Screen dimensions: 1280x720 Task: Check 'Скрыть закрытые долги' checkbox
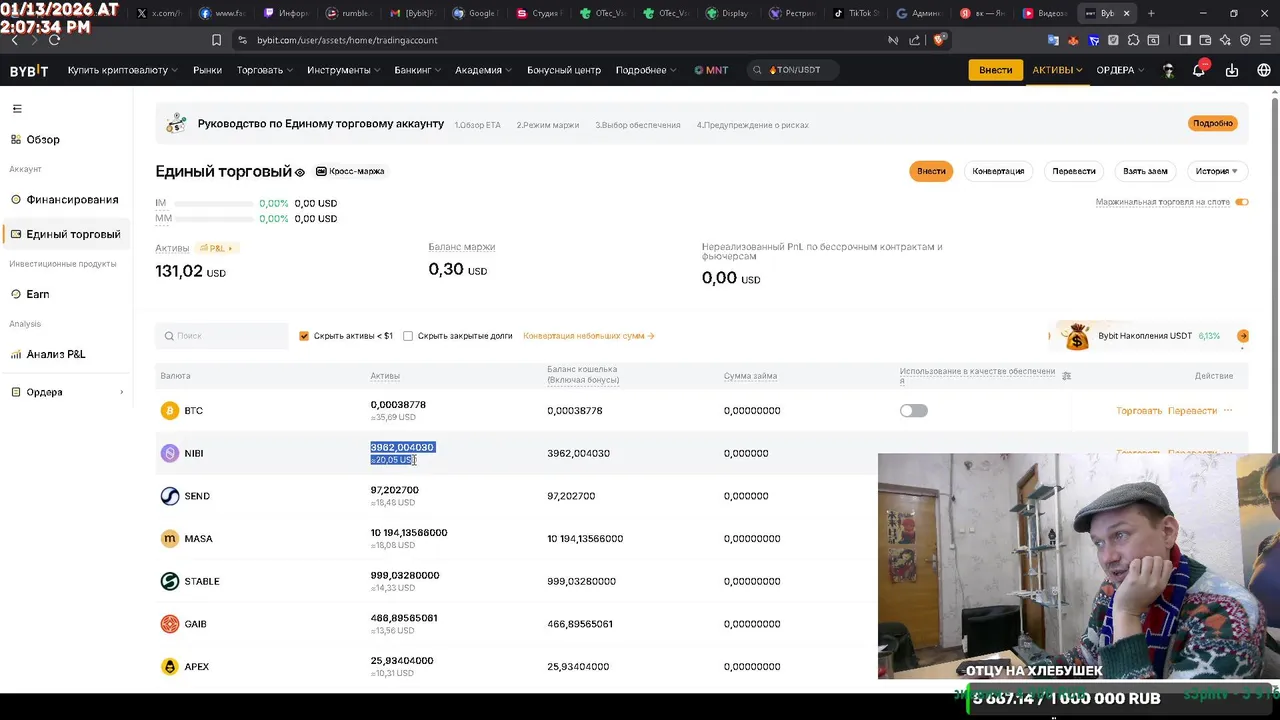[x=408, y=336]
